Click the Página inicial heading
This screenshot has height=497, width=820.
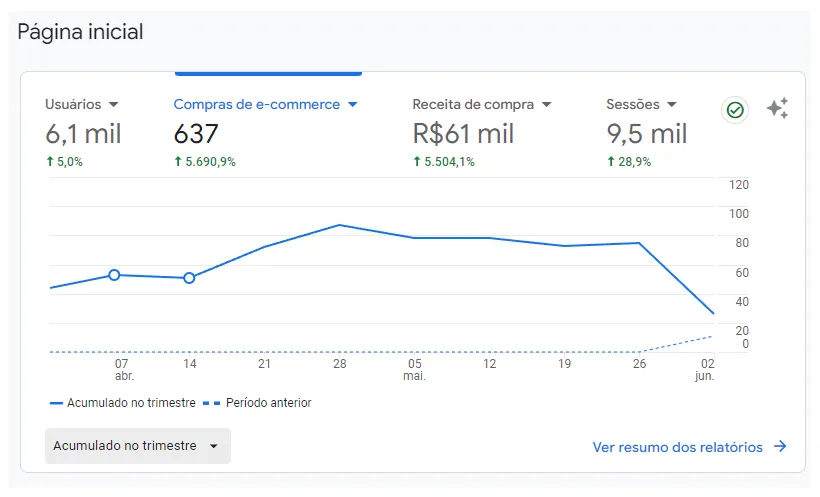(x=80, y=32)
